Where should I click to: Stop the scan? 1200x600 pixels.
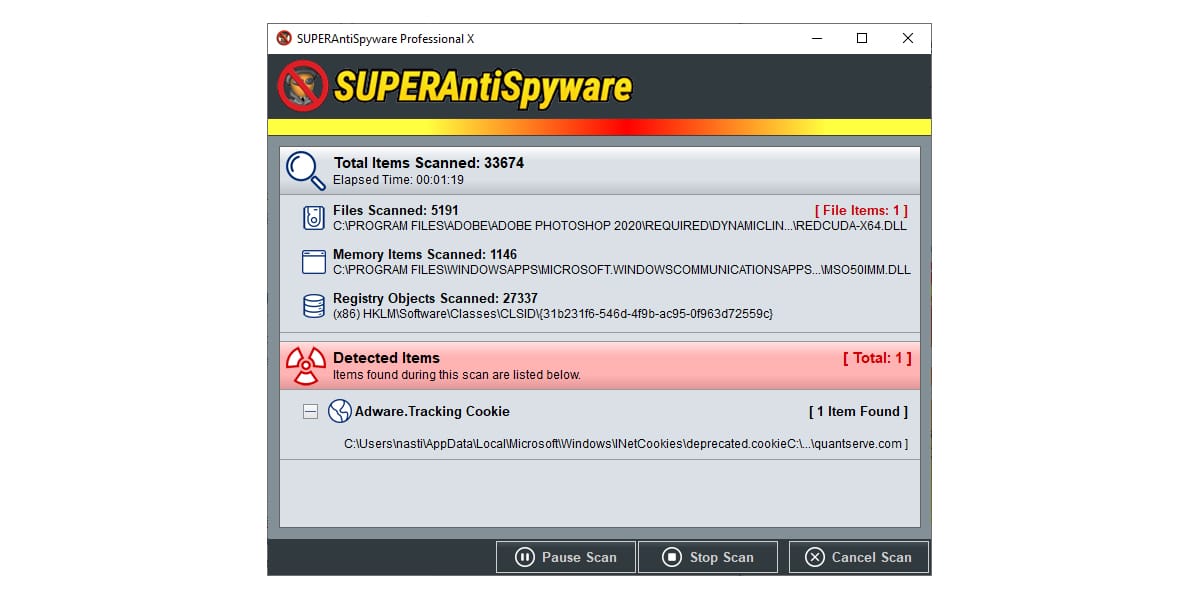tap(708, 557)
